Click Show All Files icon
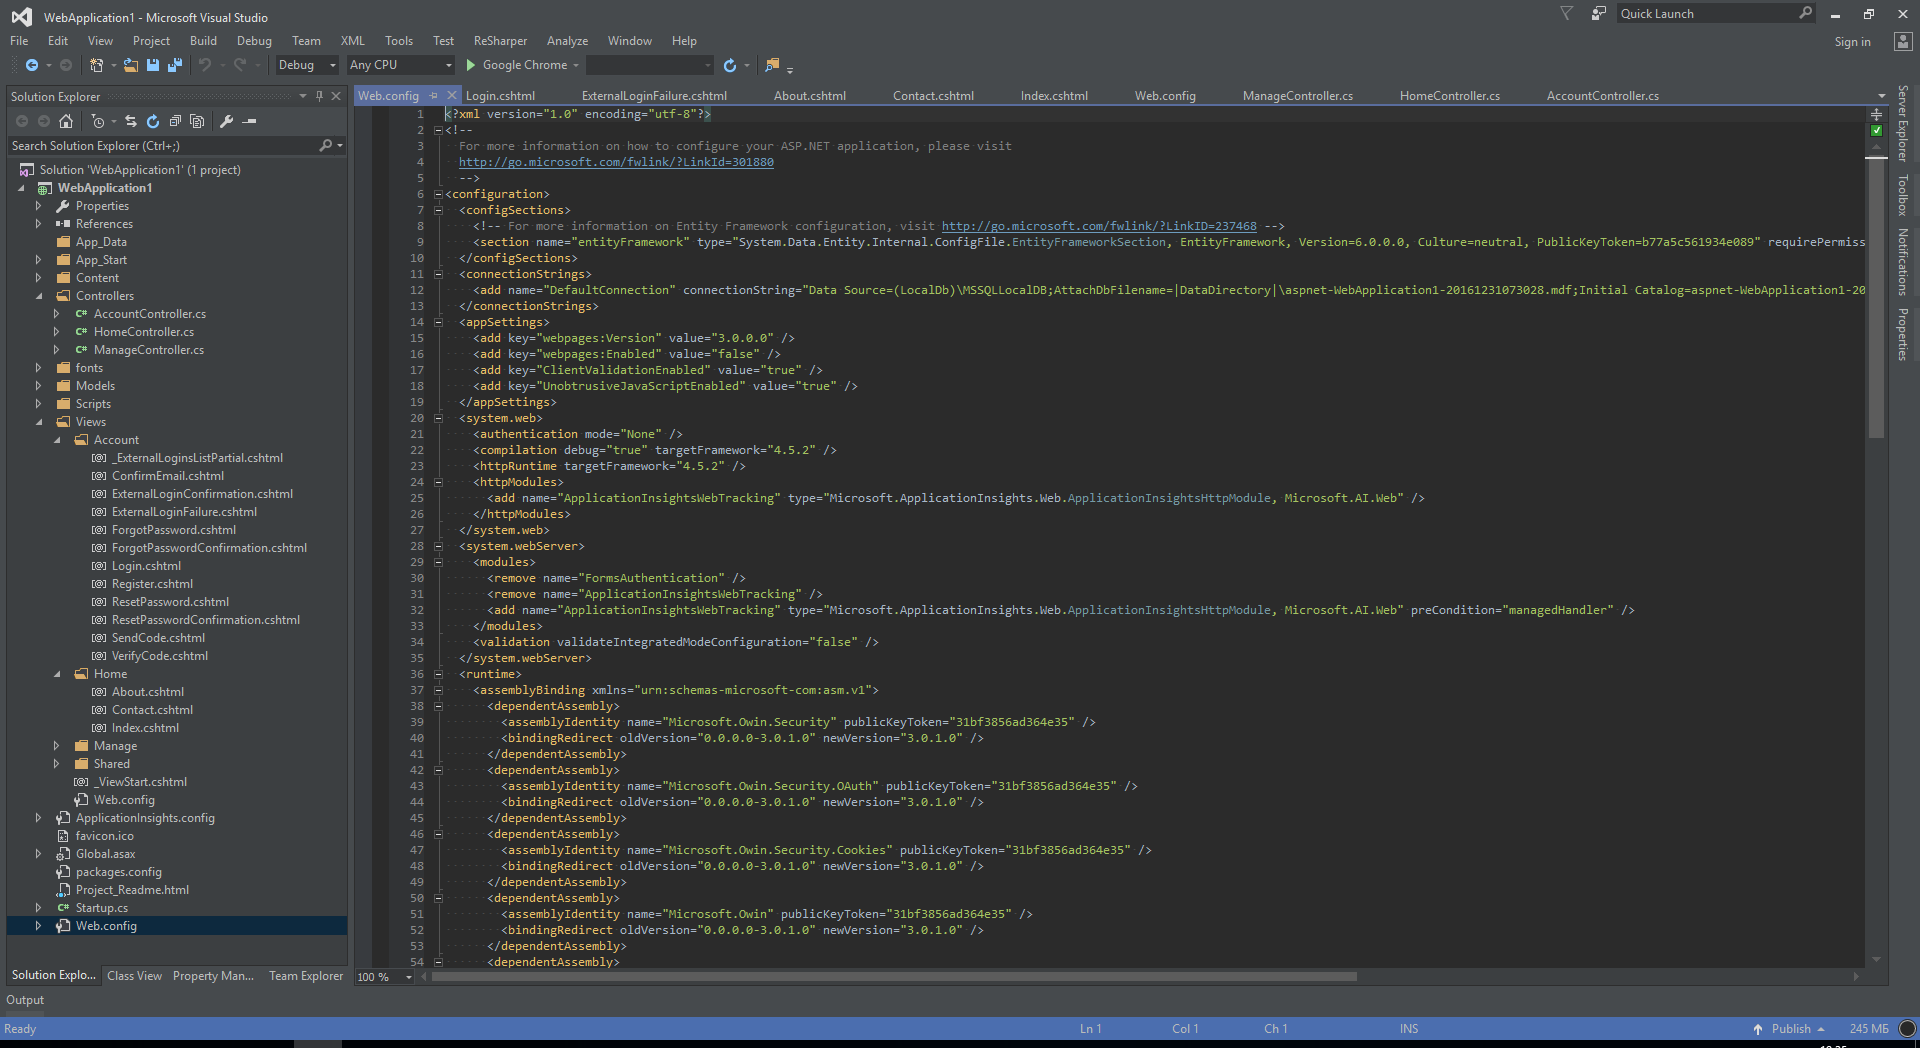 (x=197, y=121)
